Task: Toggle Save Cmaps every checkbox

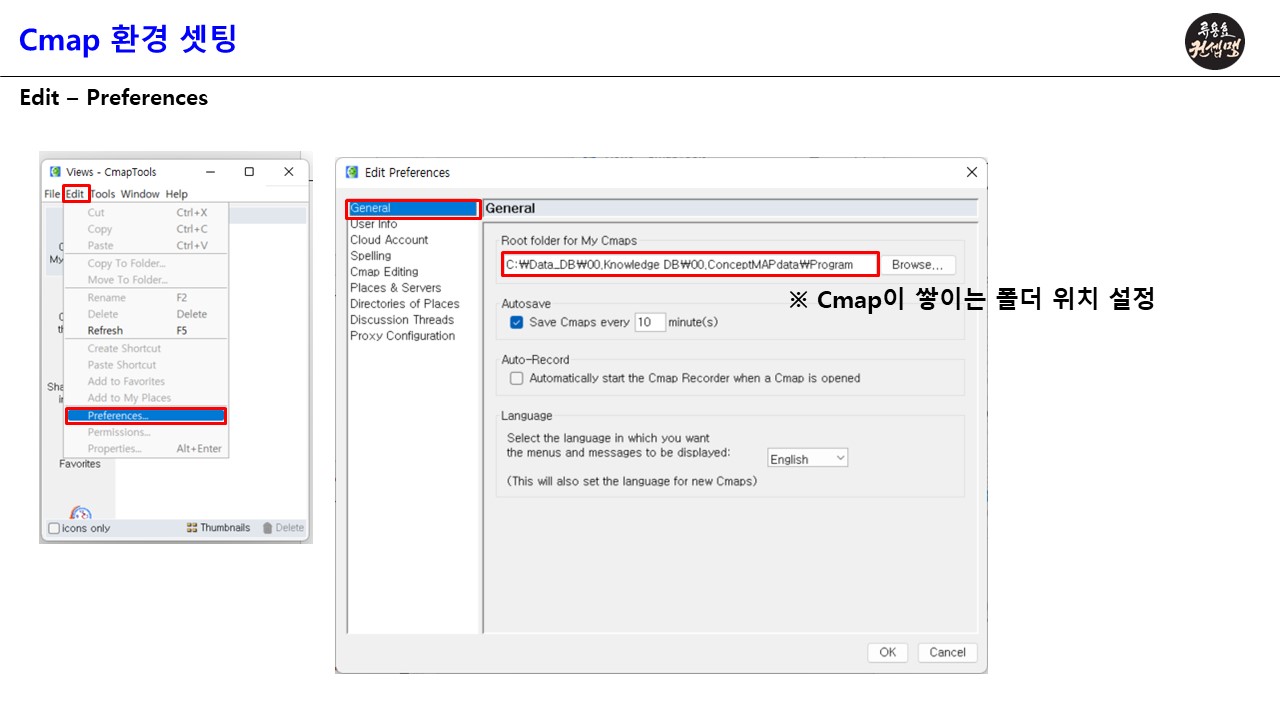Action: 517,322
